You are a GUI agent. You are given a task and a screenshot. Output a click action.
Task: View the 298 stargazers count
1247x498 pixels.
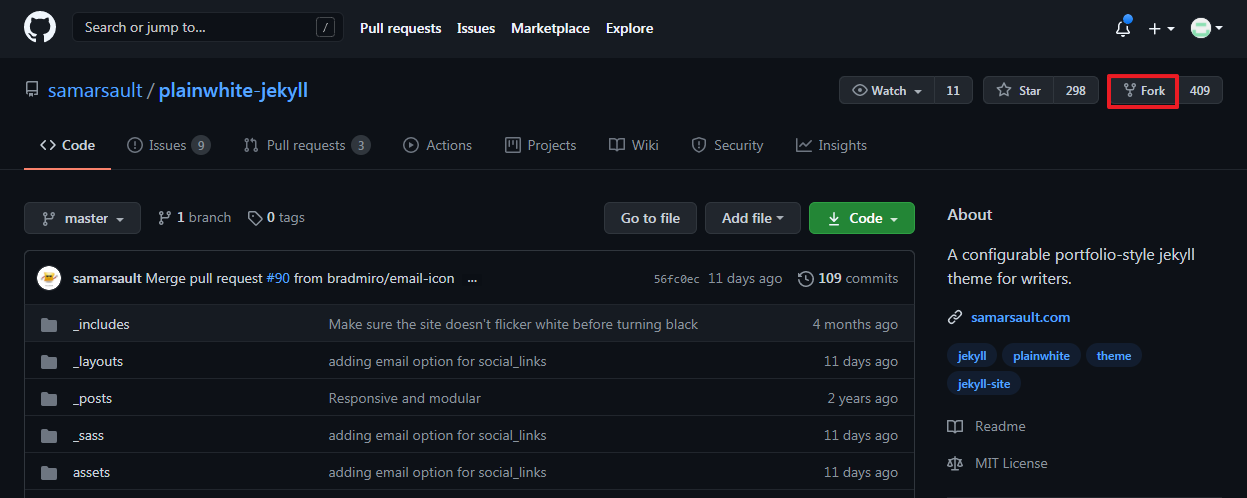1075,90
